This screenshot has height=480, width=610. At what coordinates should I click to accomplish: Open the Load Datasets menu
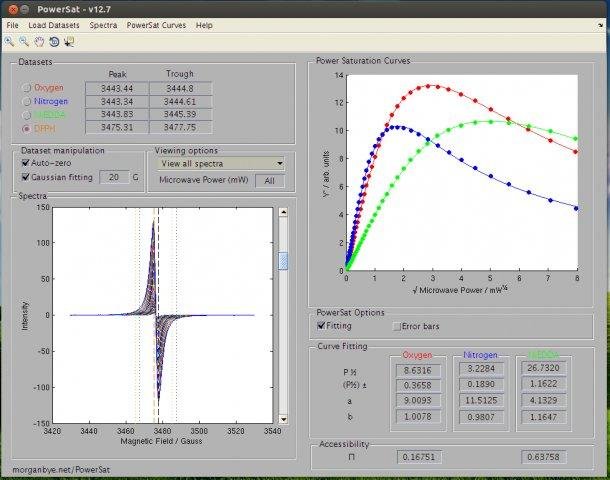pyautogui.click(x=54, y=25)
